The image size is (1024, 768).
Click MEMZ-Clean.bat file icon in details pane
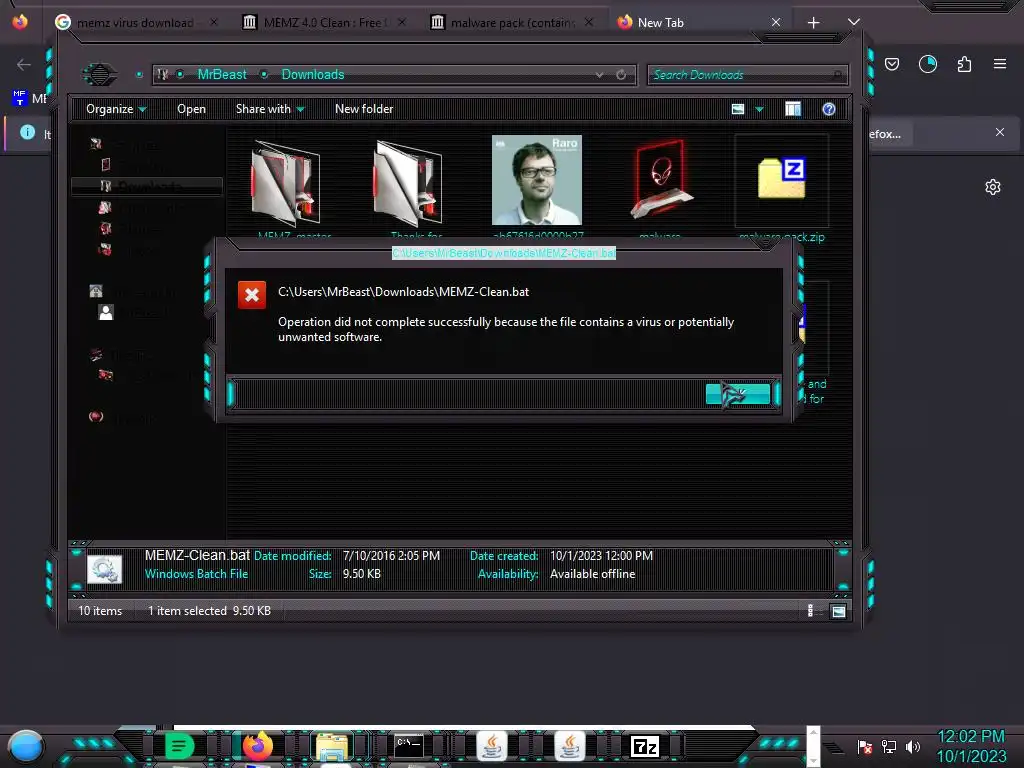pos(104,569)
